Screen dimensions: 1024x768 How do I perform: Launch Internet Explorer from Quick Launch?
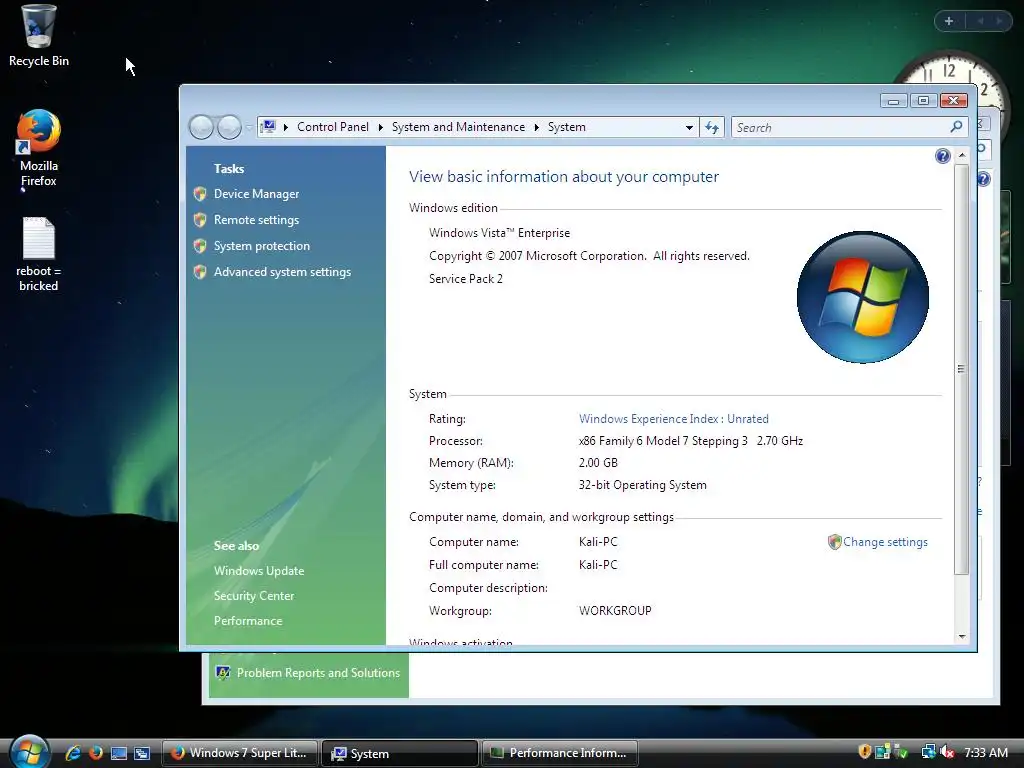tap(73, 752)
